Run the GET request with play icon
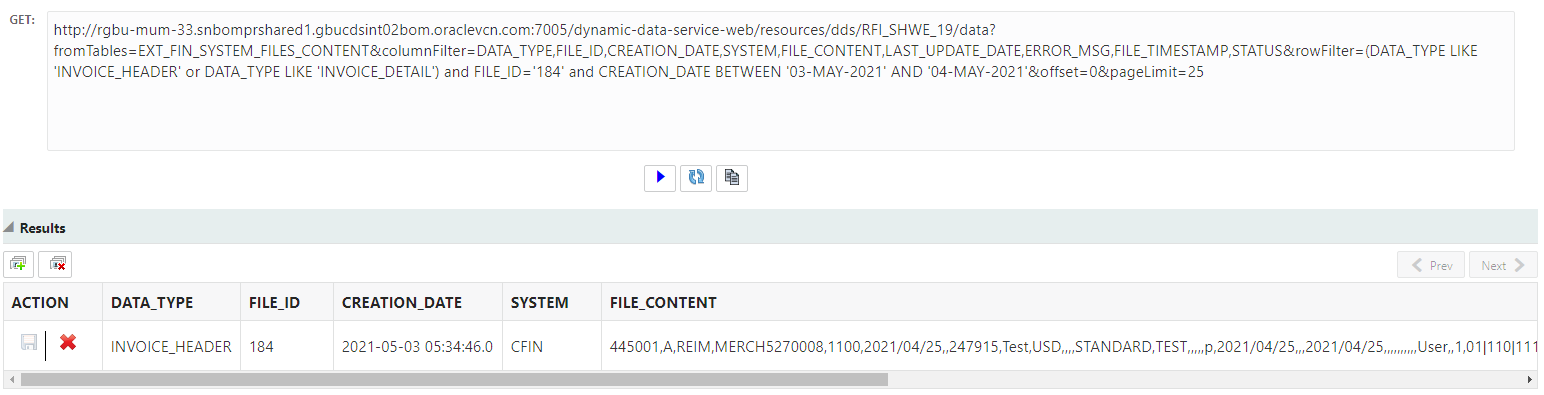The height and width of the screenshot is (395, 1544). pos(660,177)
